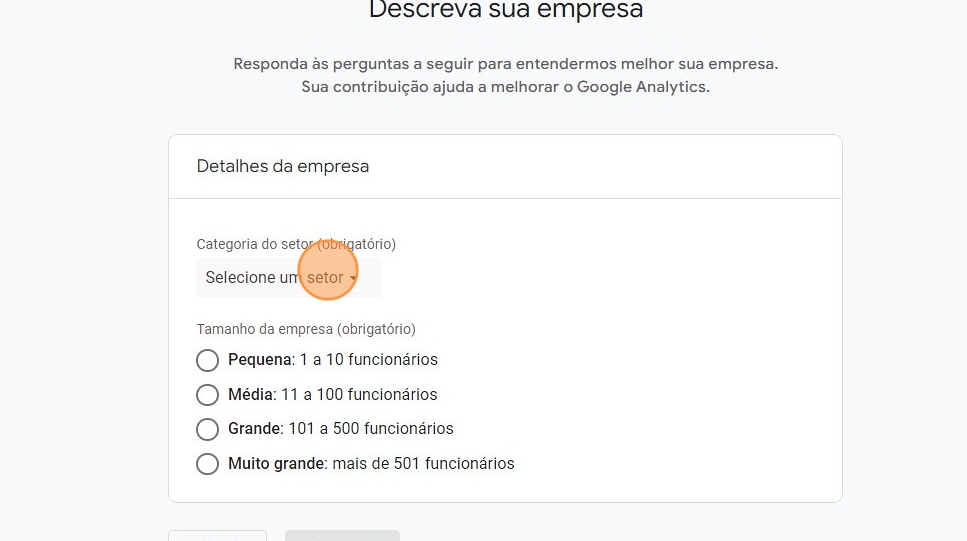This screenshot has height=541, width=967.
Task: Select the "Muito grande" radio button
Action: (207, 464)
